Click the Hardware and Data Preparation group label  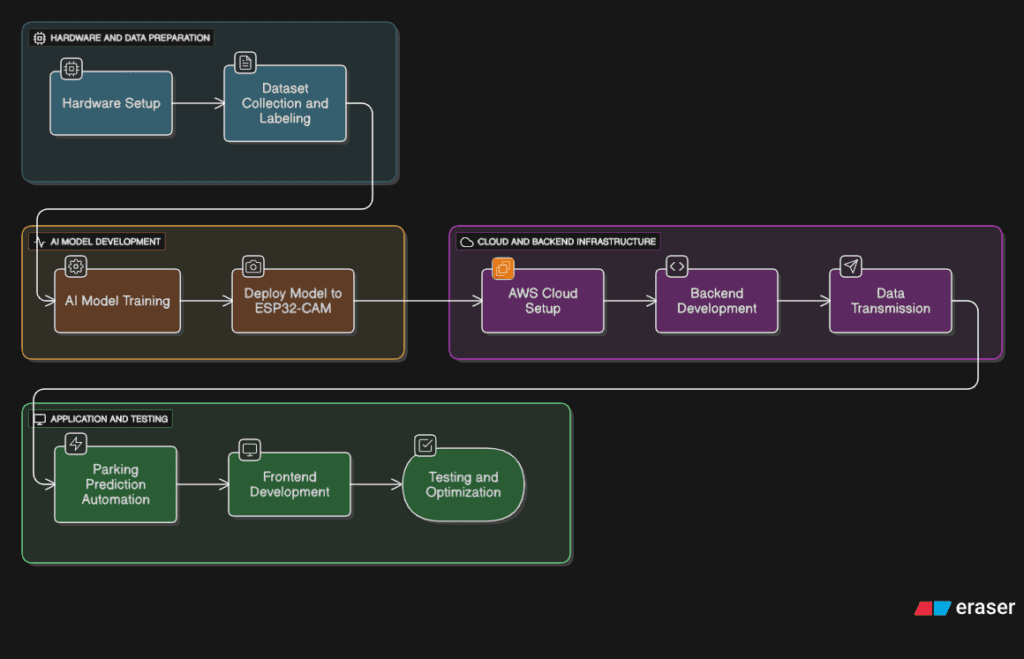point(122,38)
